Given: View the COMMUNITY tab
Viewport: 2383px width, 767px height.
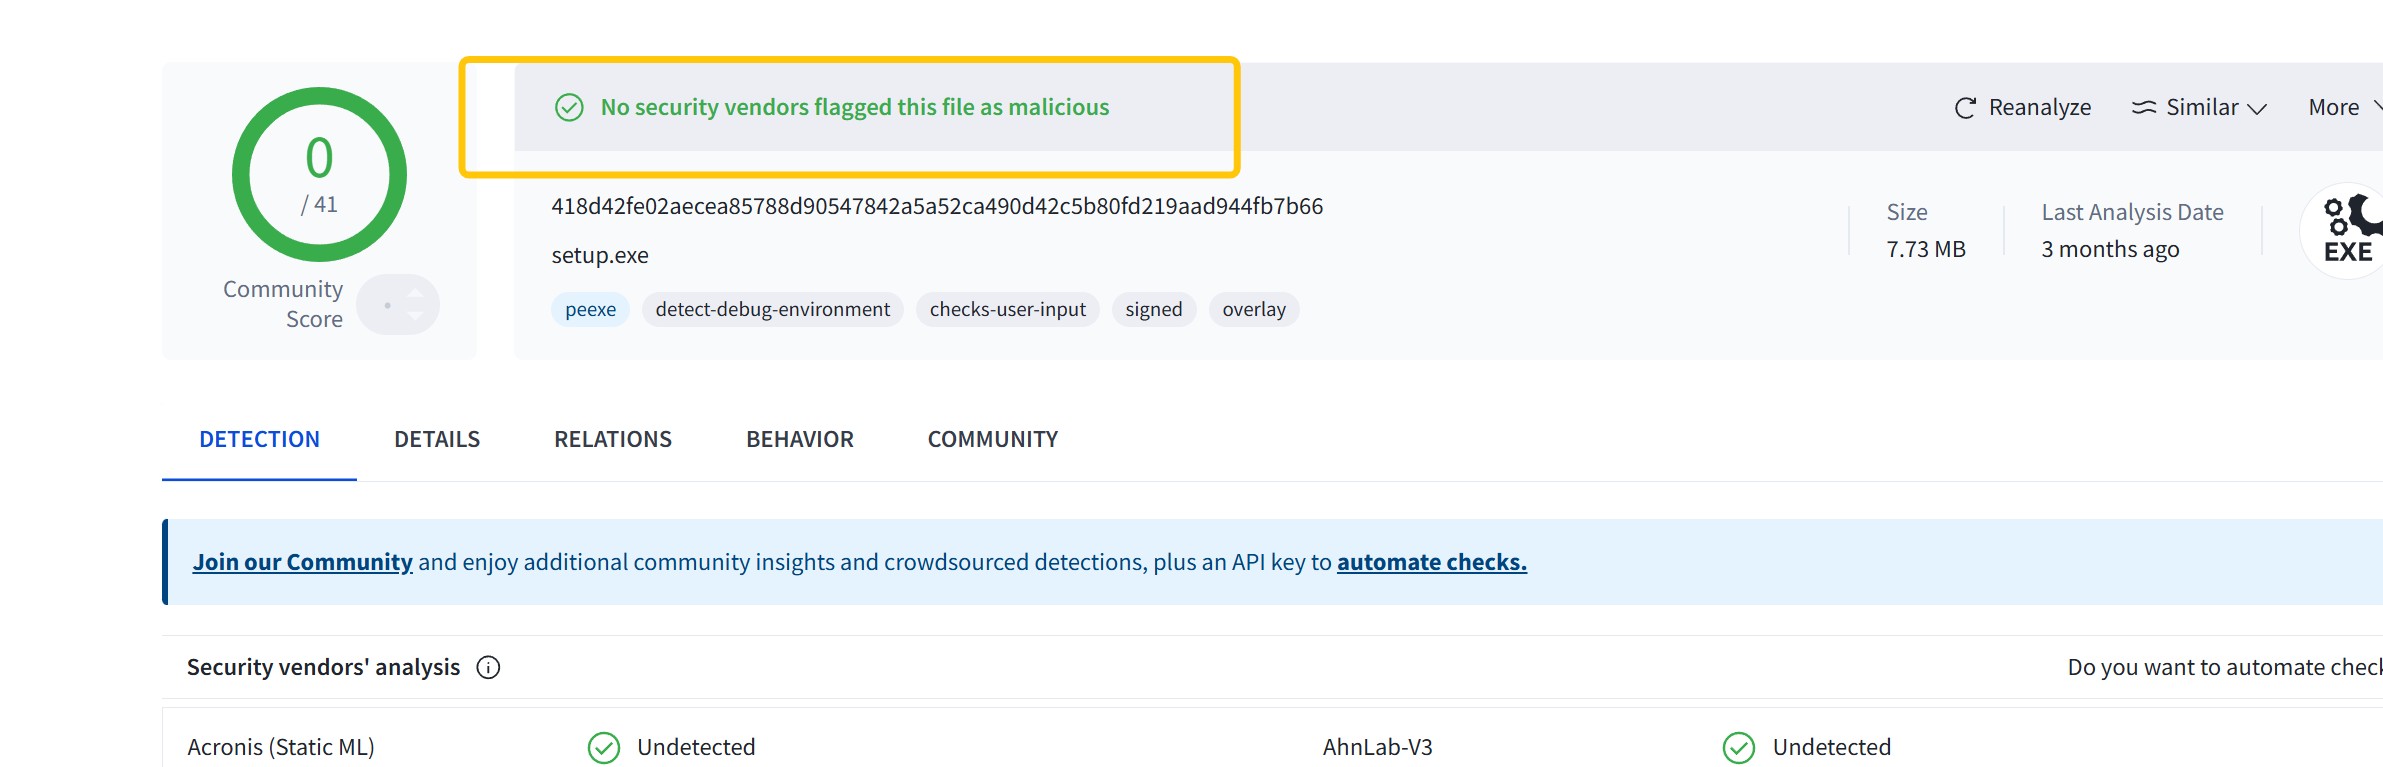Looking at the screenshot, I should 993,439.
